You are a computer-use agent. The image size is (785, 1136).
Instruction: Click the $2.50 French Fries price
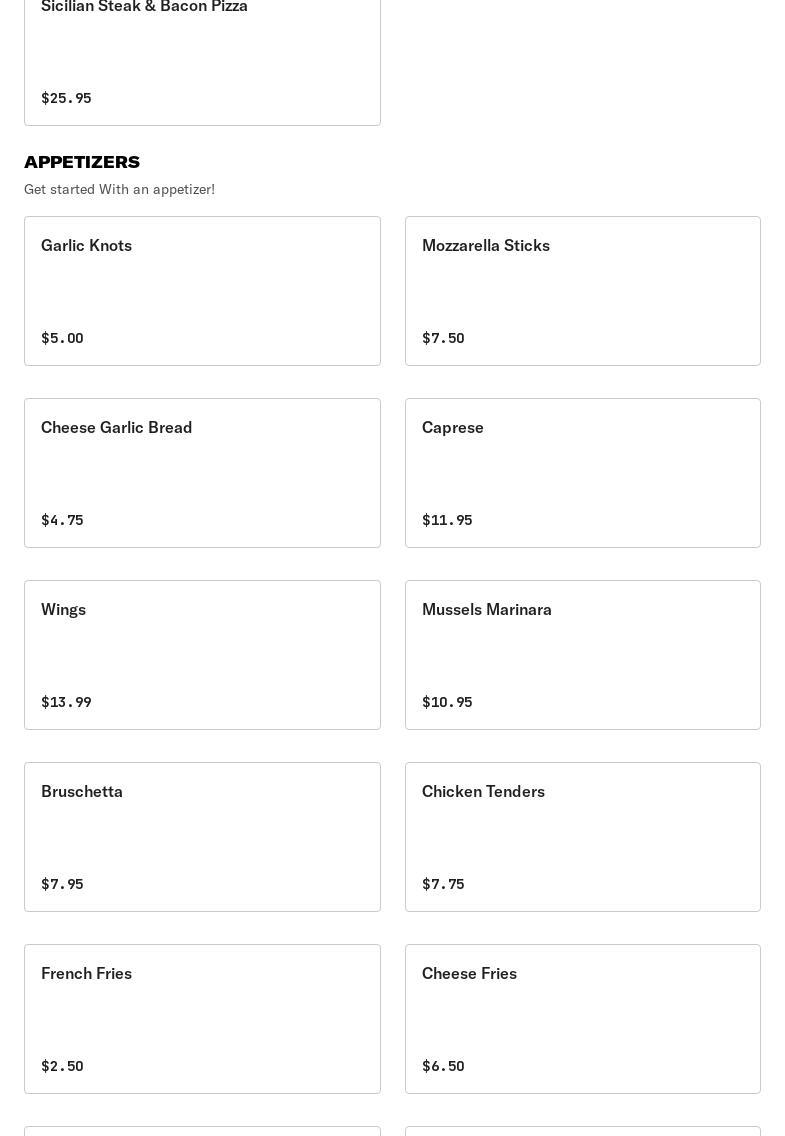tap(62, 1066)
